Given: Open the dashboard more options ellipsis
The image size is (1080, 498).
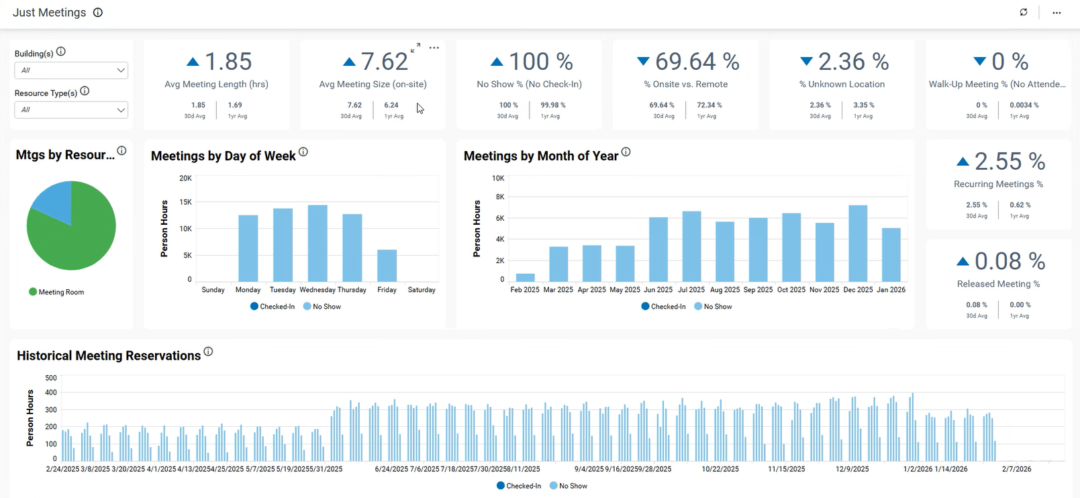Looking at the screenshot, I should [1056, 12].
